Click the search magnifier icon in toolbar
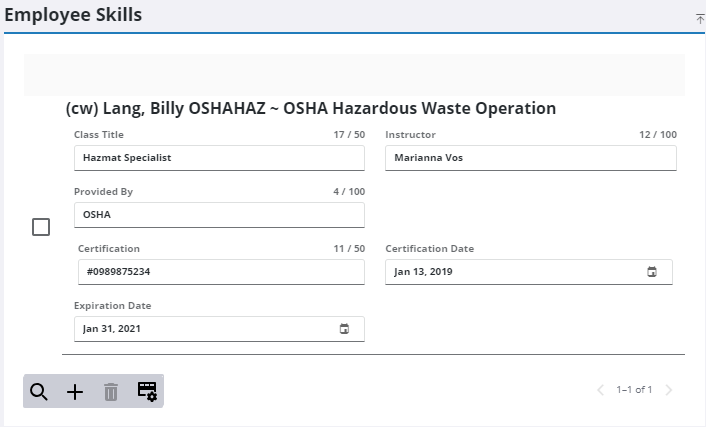The height and width of the screenshot is (427, 706). tap(39, 391)
